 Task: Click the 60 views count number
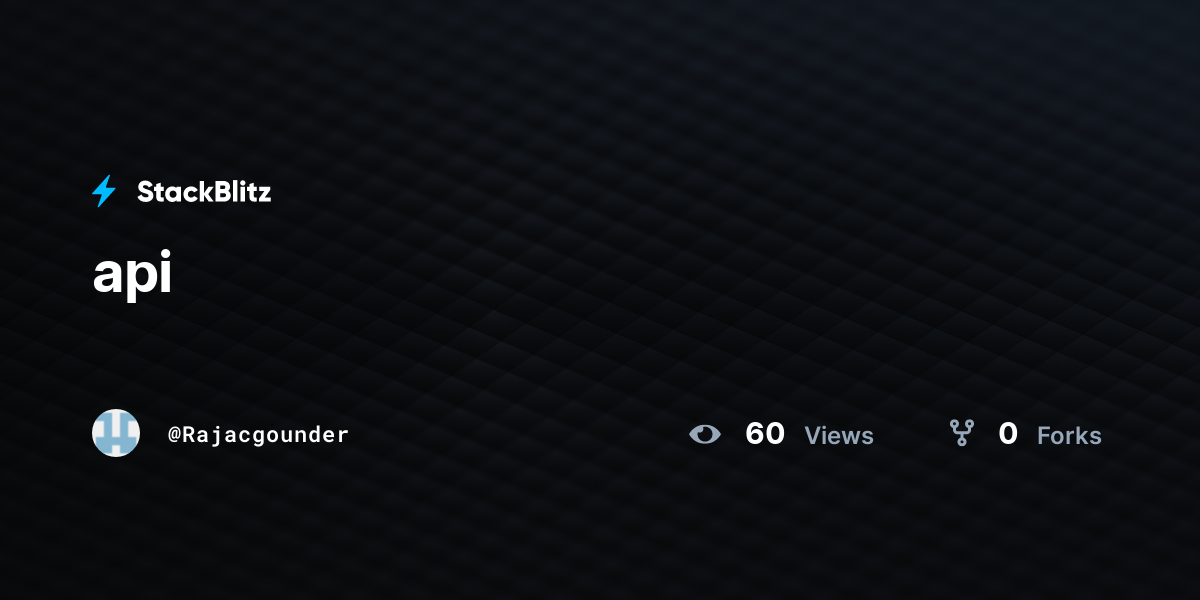pyautogui.click(x=765, y=434)
